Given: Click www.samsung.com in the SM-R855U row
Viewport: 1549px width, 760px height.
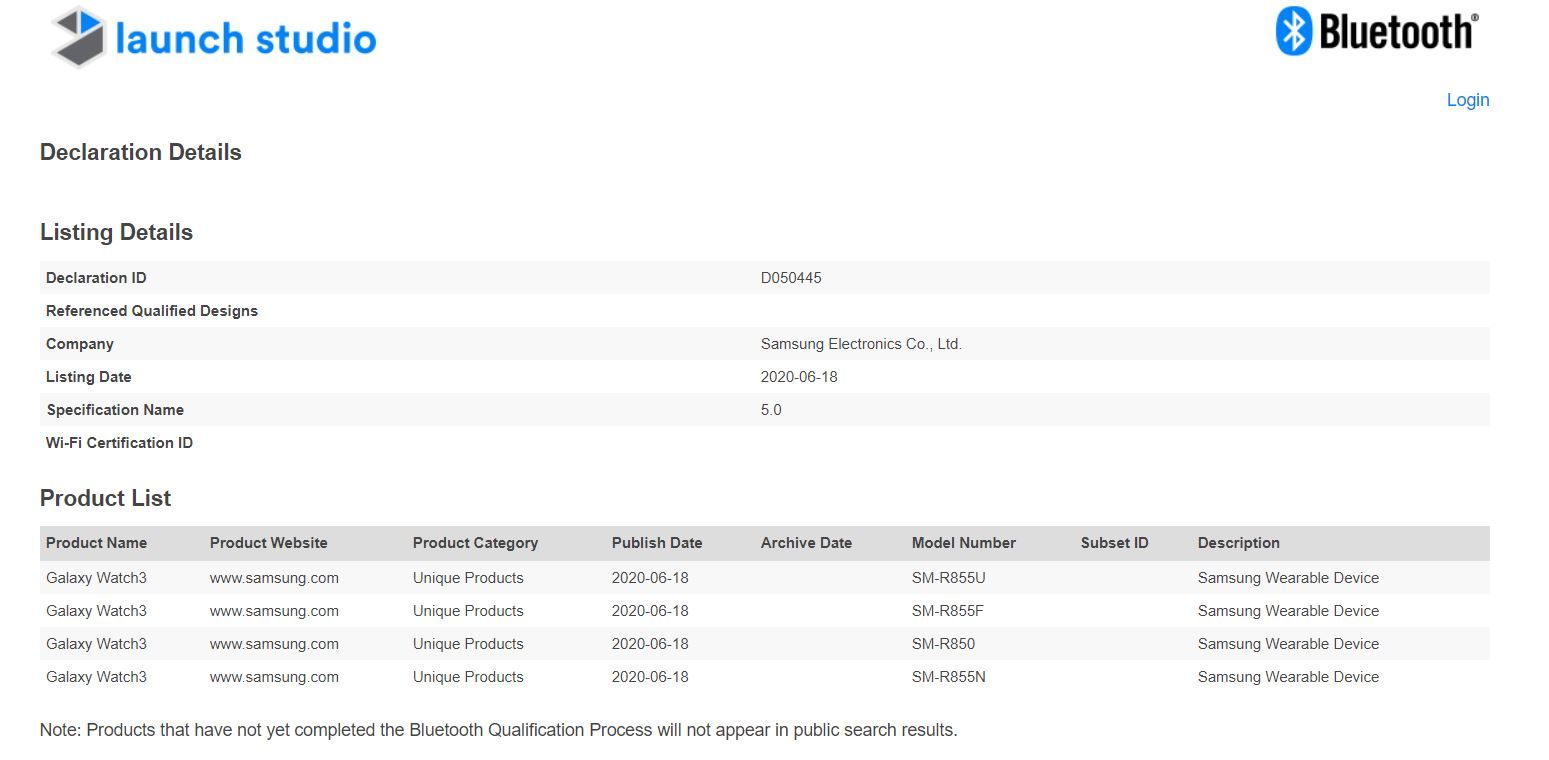Looking at the screenshot, I should pos(274,578).
